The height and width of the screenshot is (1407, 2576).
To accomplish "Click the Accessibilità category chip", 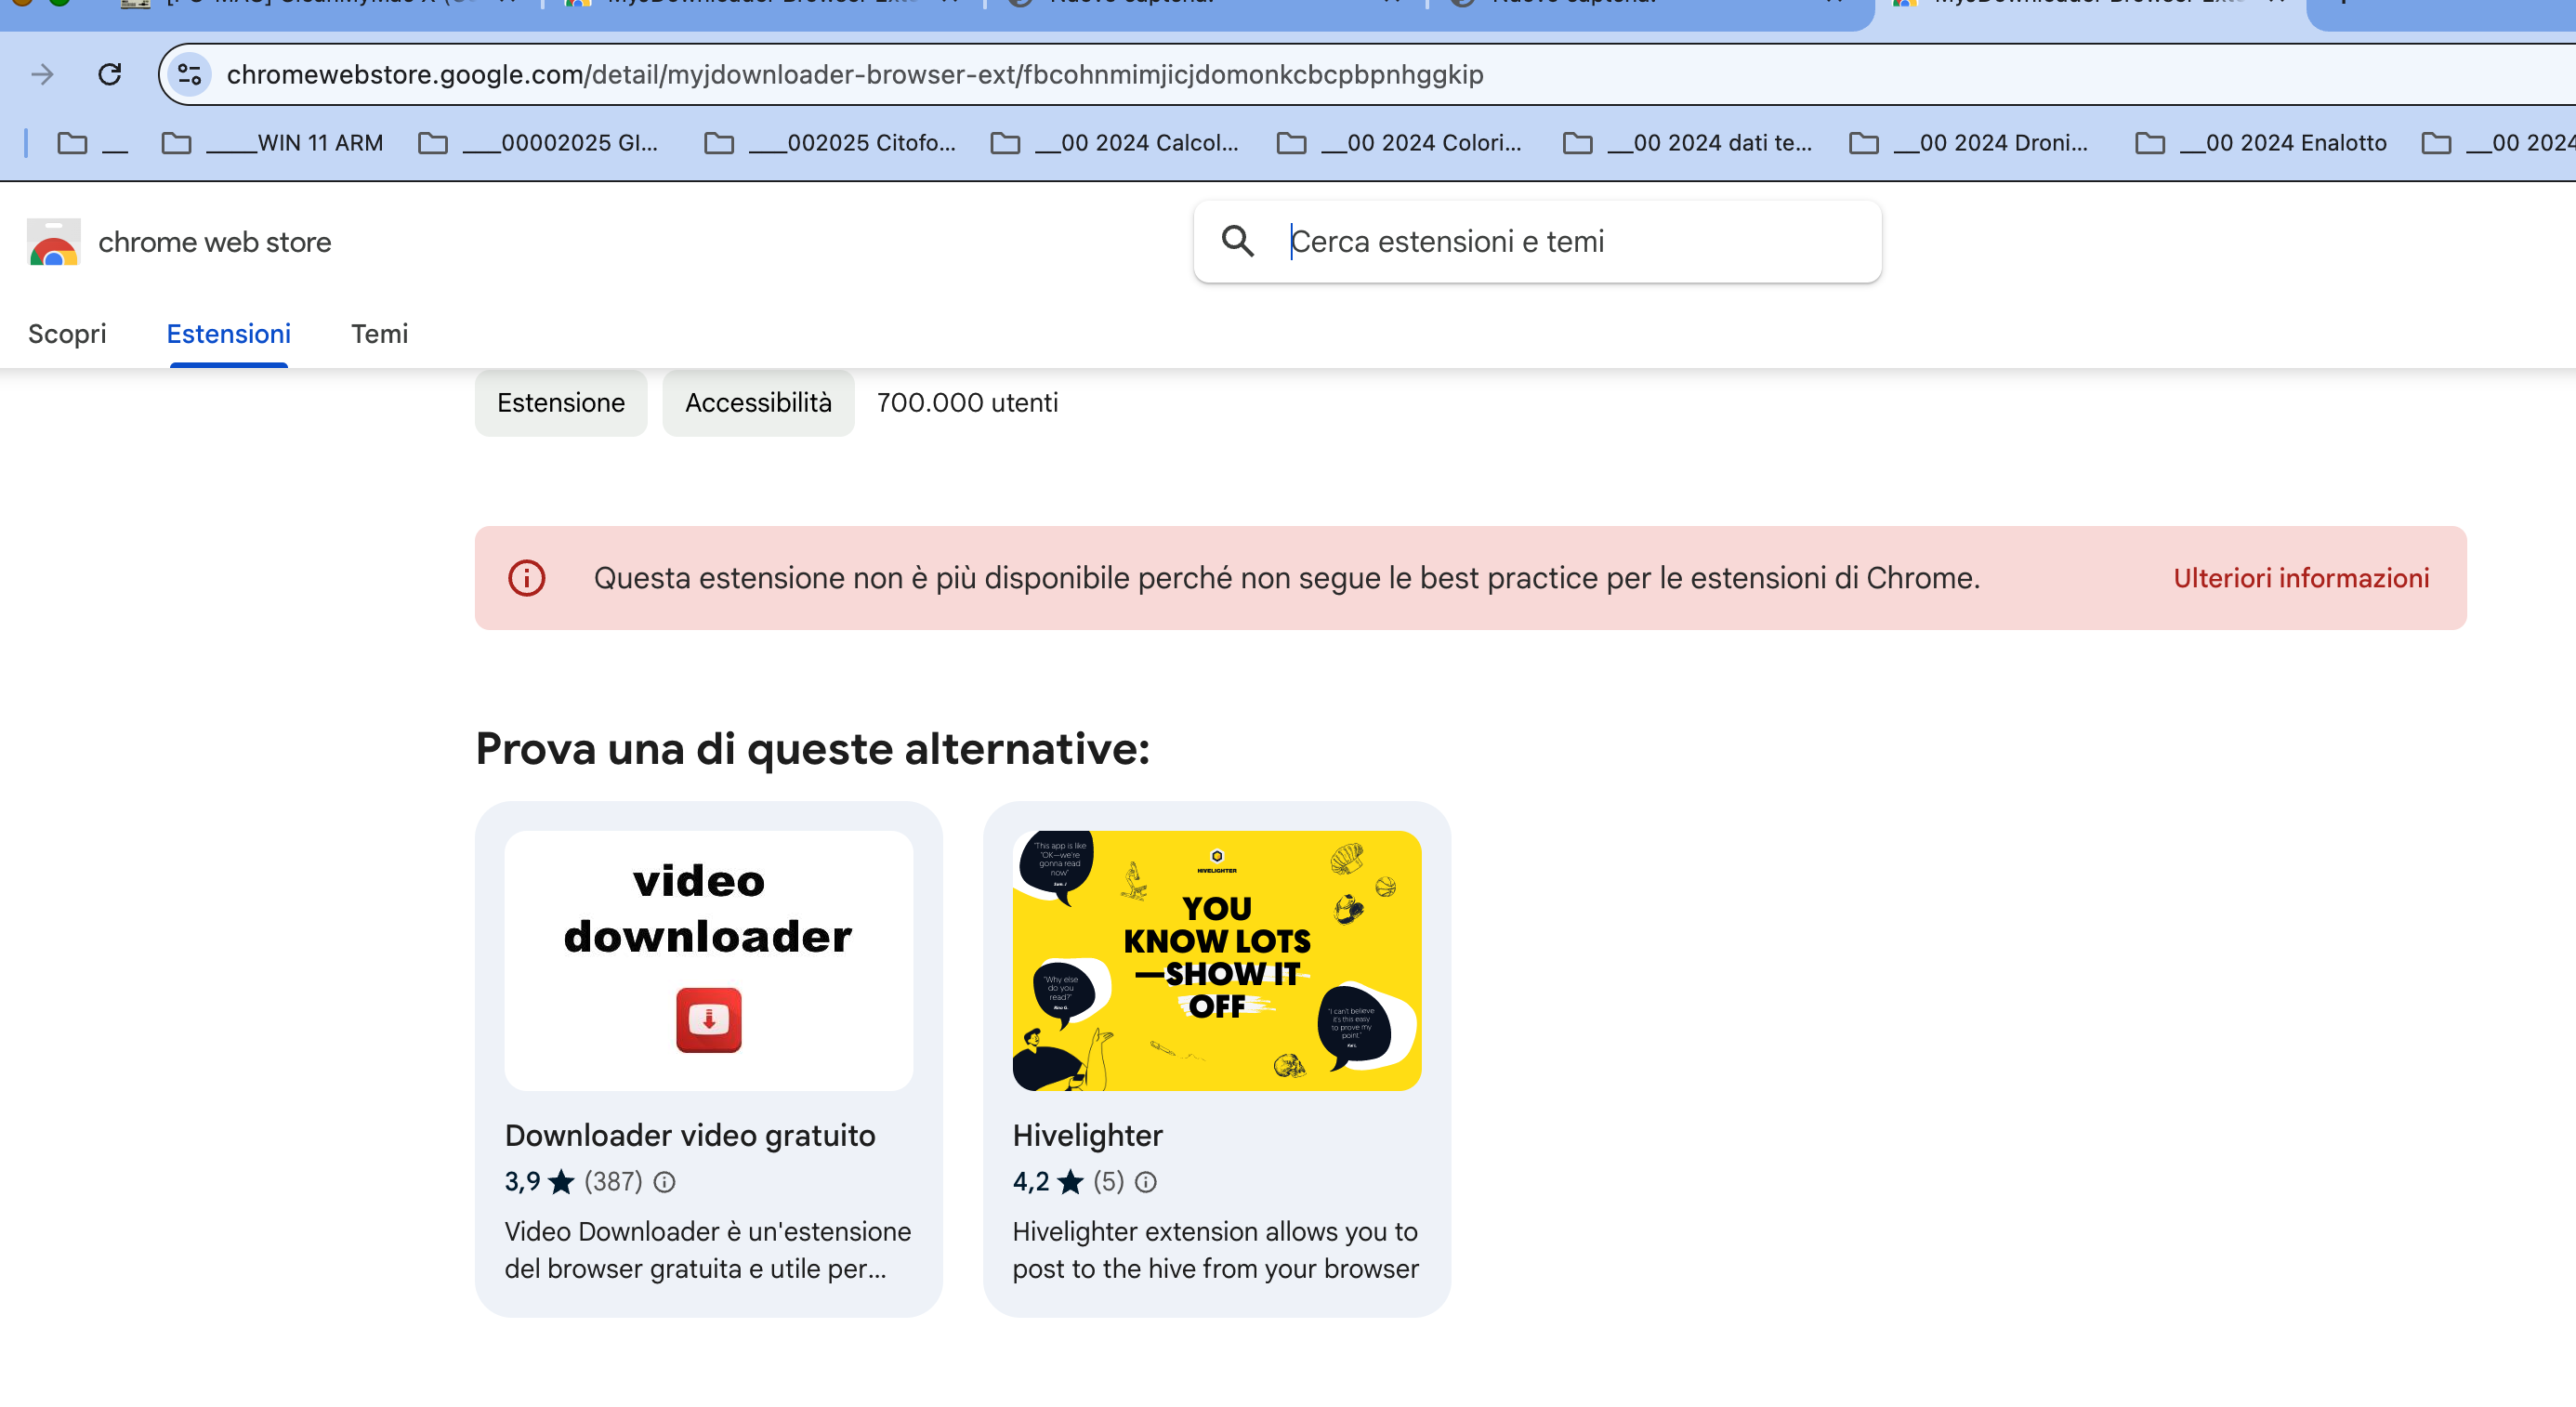I will click(x=758, y=403).
